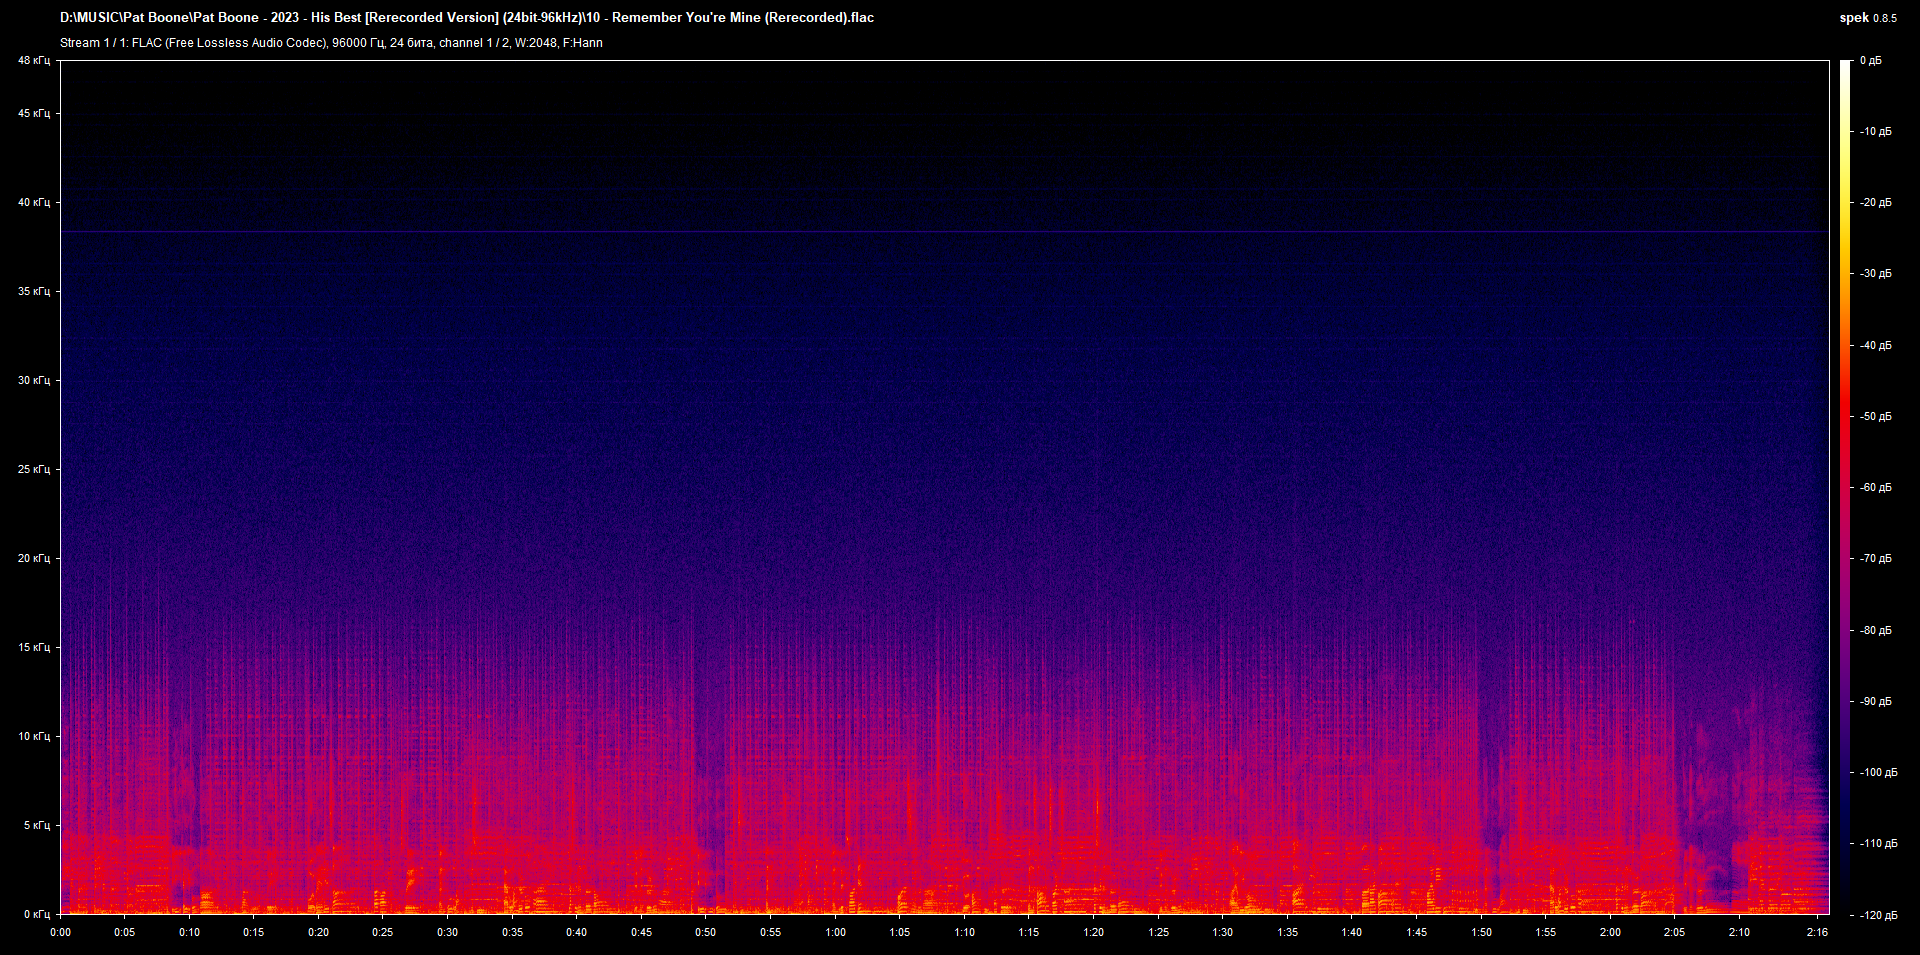Select the 5 кГц frequency axis label
The width and height of the screenshot is (1920, 955).
tap(36, 825)
